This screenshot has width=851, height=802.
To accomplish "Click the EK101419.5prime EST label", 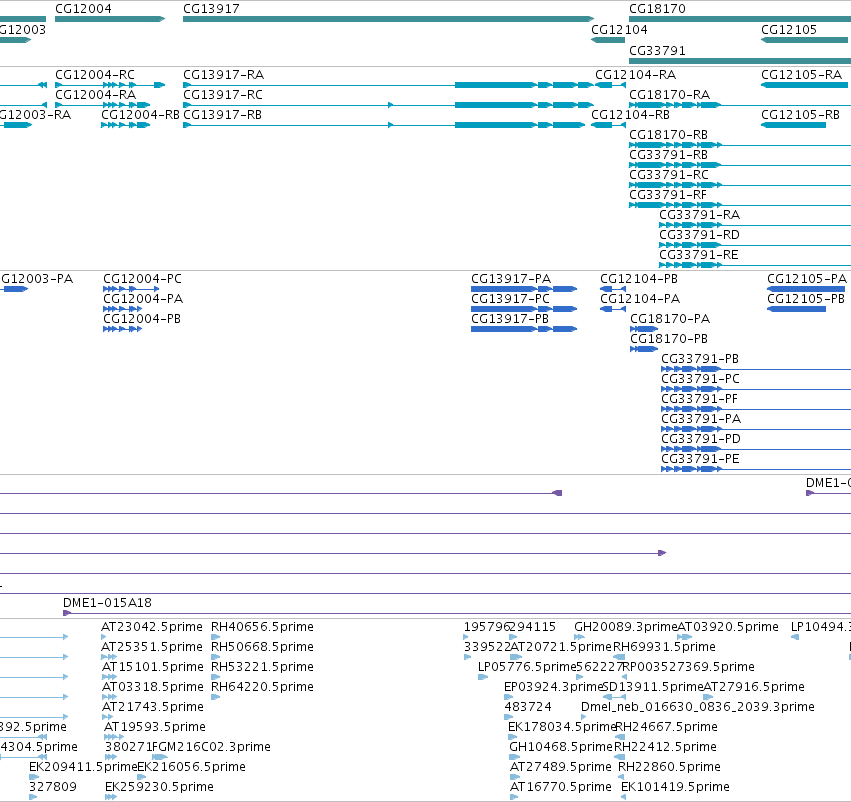I will click(x=676, y=787).
